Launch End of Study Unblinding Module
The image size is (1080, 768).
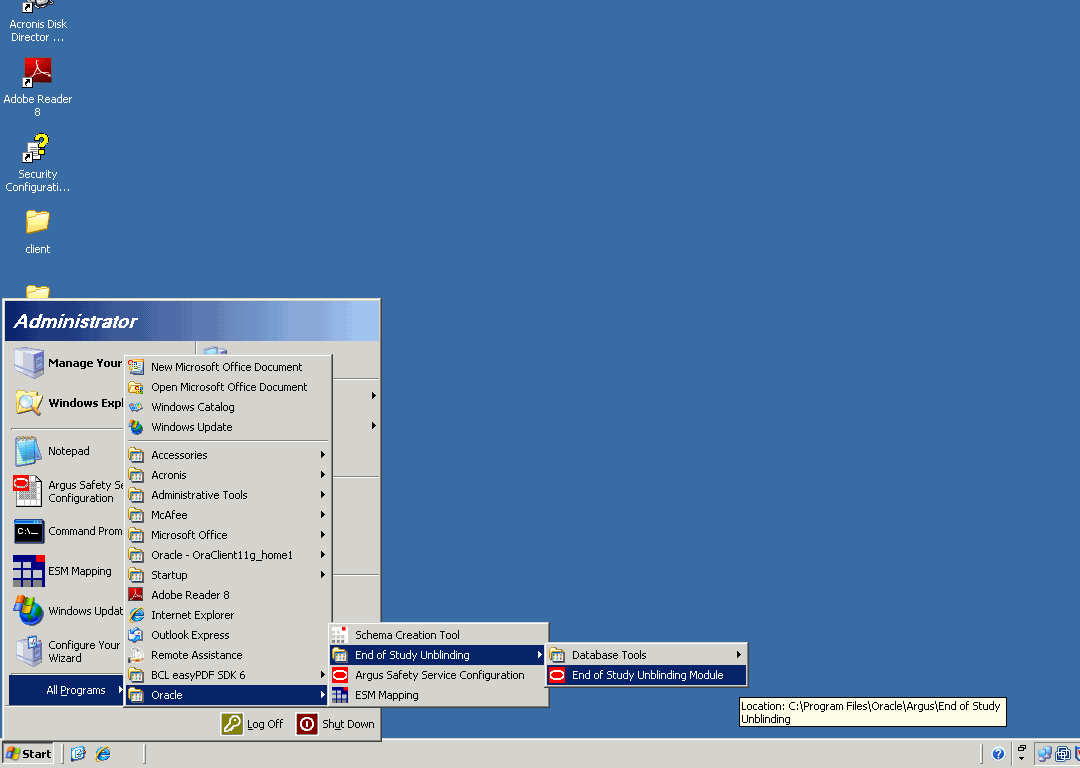point(647,675)
